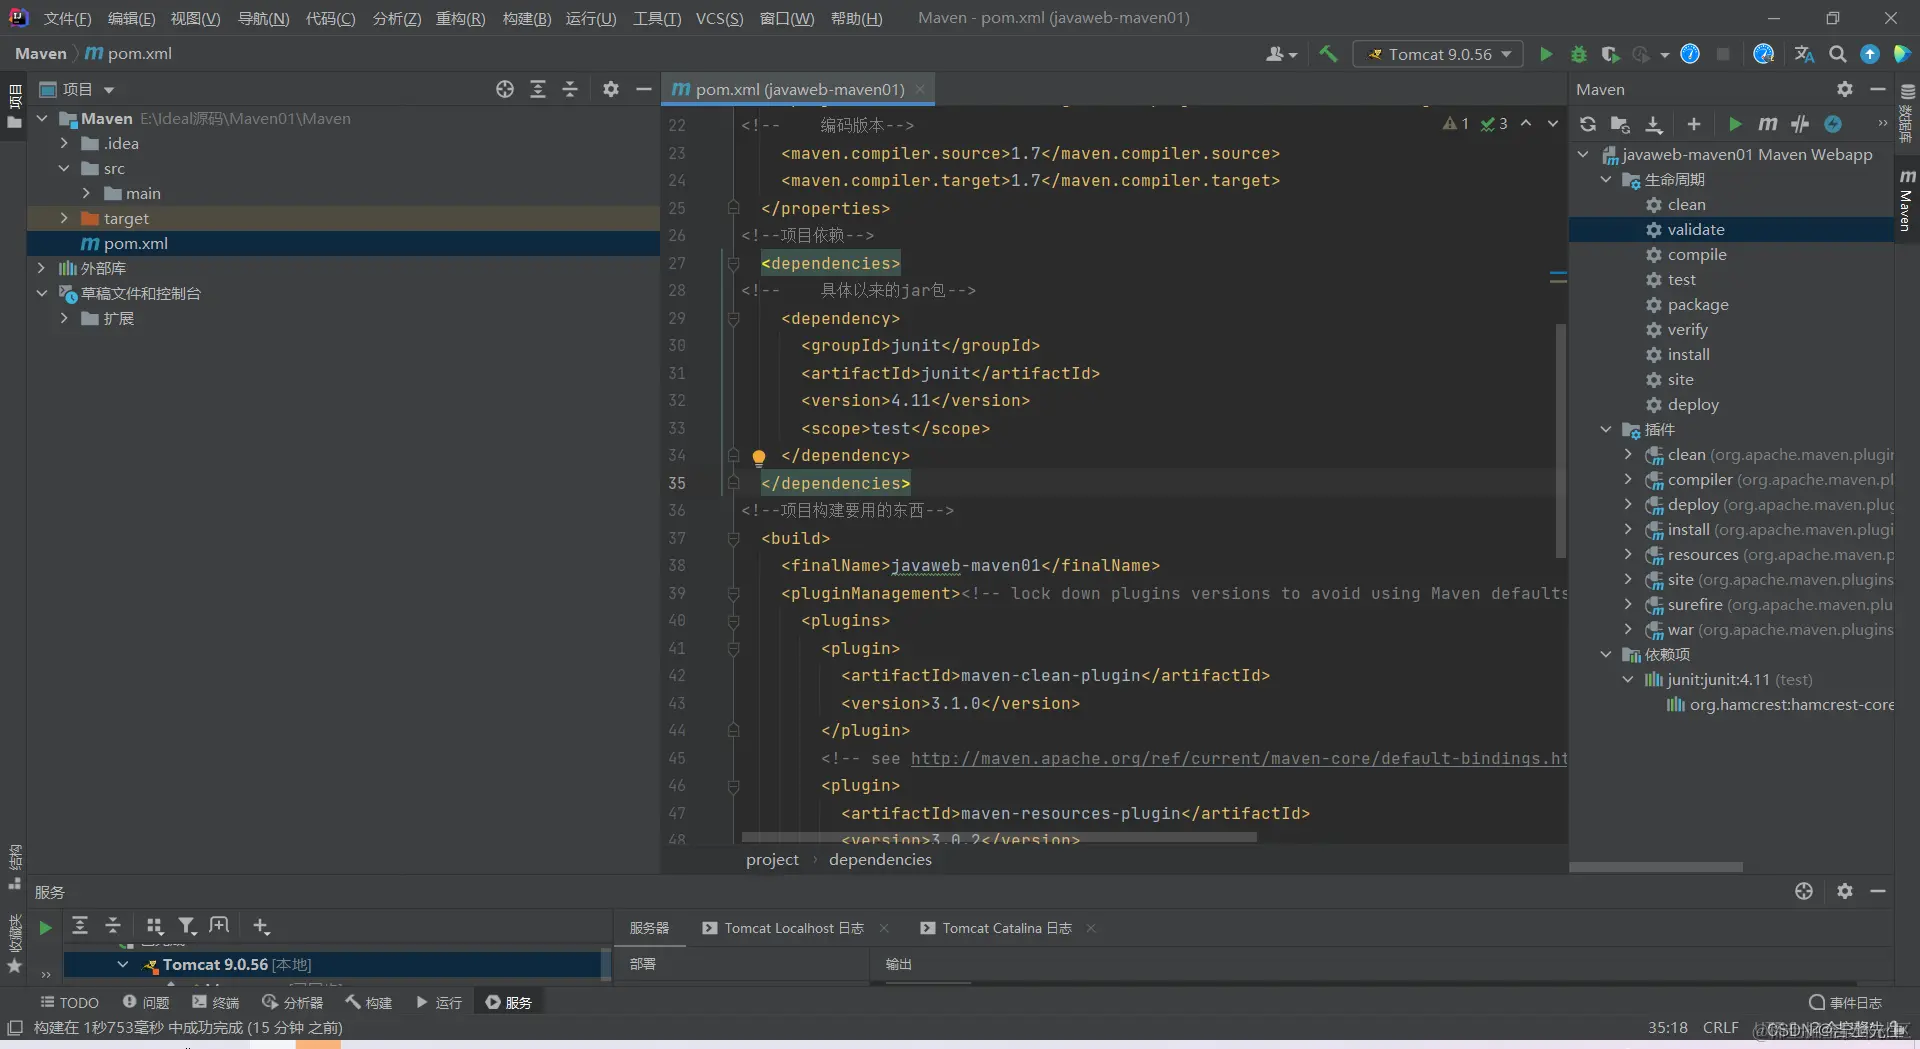1920x1049 pixels.
Task: Switch to the Tomcat Catalina 日志 tab
Action: coord(1005,928)
